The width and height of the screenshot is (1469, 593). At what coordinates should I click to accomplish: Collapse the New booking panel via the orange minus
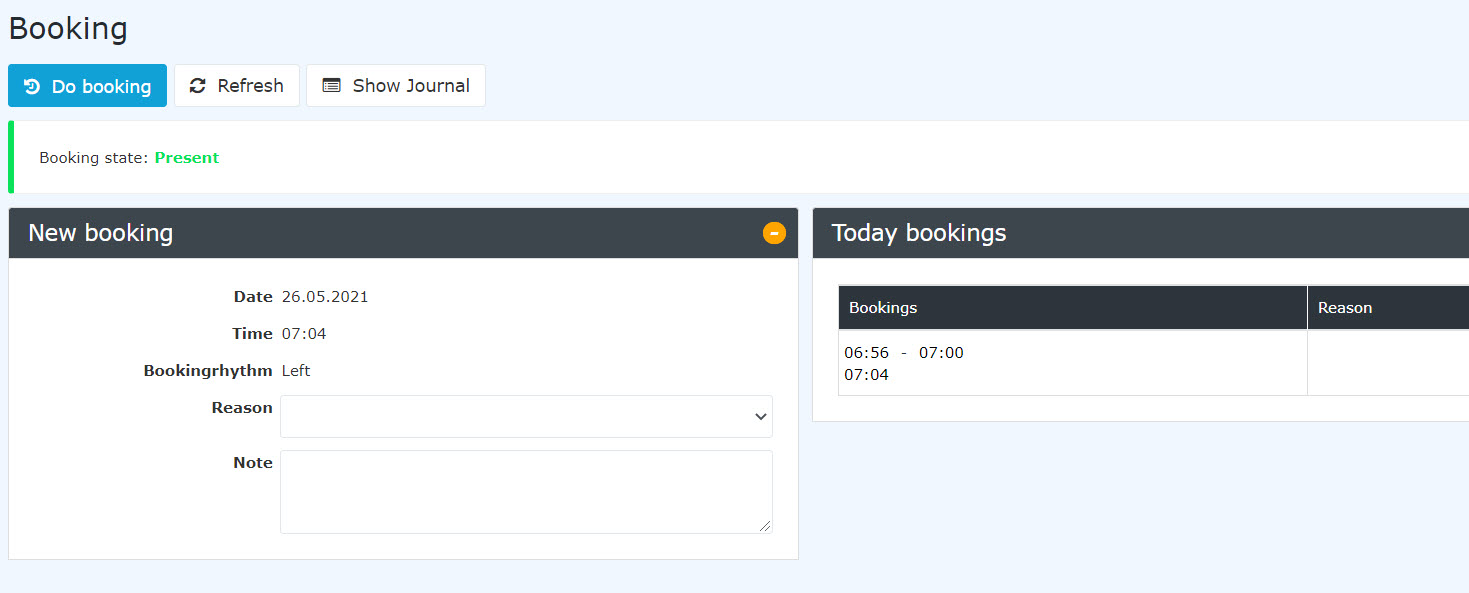[774, 233]
